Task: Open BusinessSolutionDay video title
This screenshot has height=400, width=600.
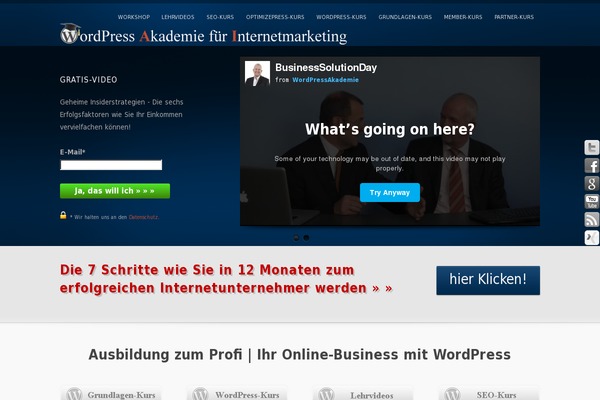Action: point(326,67)
